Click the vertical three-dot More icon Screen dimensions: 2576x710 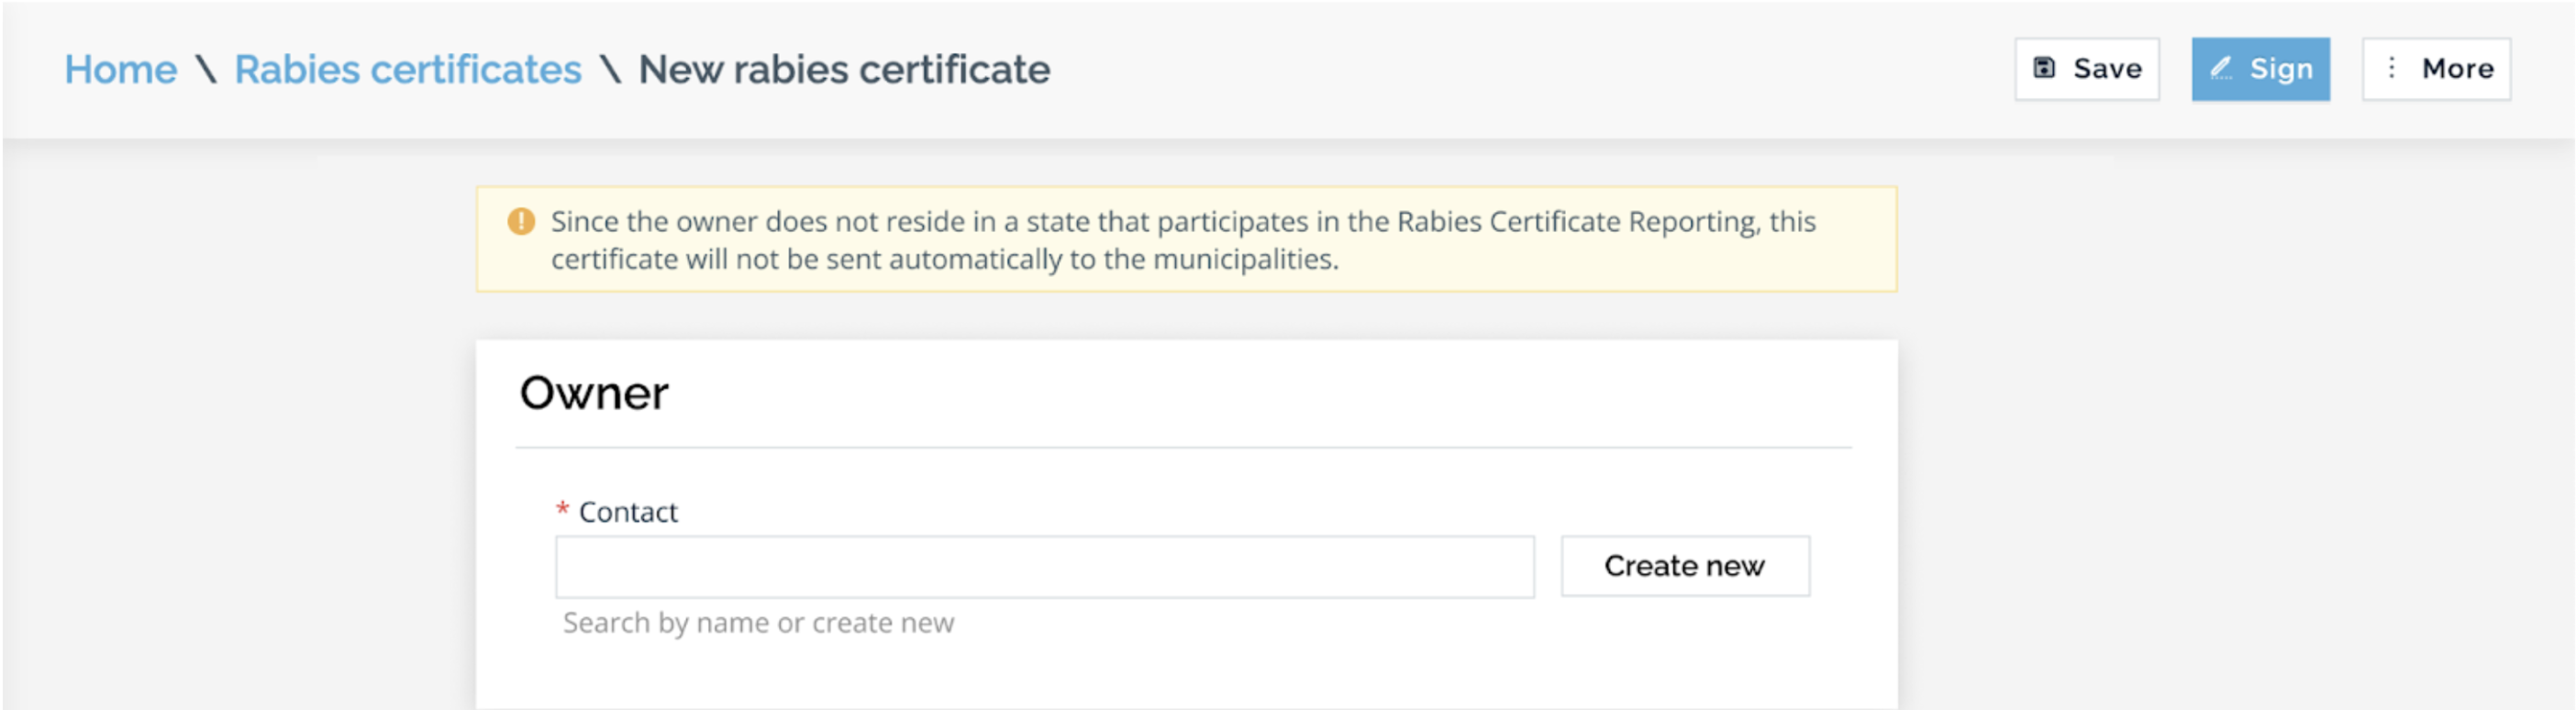tap(2391, 68)
